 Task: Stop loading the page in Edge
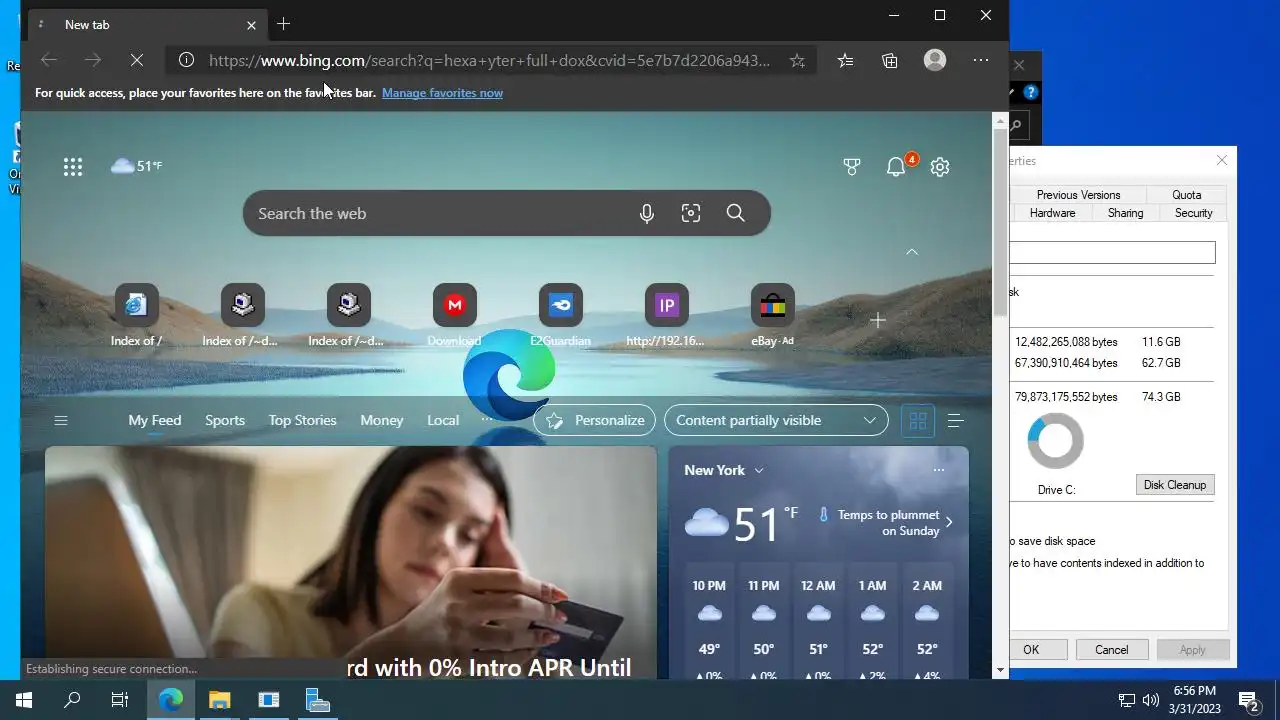point(137,60)
